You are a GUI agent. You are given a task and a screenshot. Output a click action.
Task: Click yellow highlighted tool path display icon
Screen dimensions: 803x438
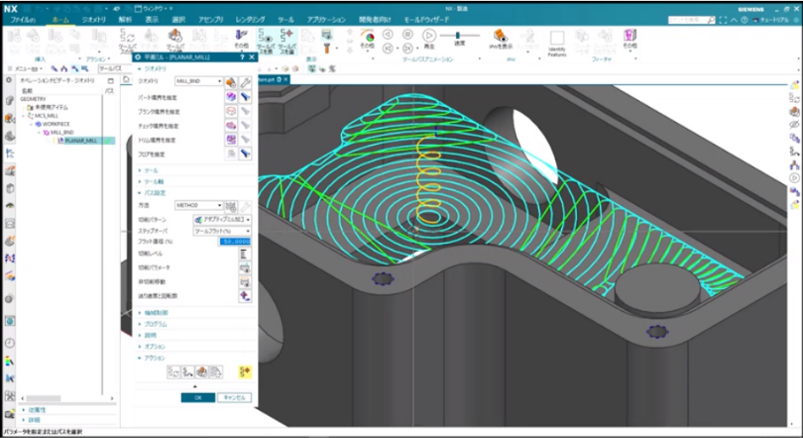pyautogui.click(x=245, y=372)
